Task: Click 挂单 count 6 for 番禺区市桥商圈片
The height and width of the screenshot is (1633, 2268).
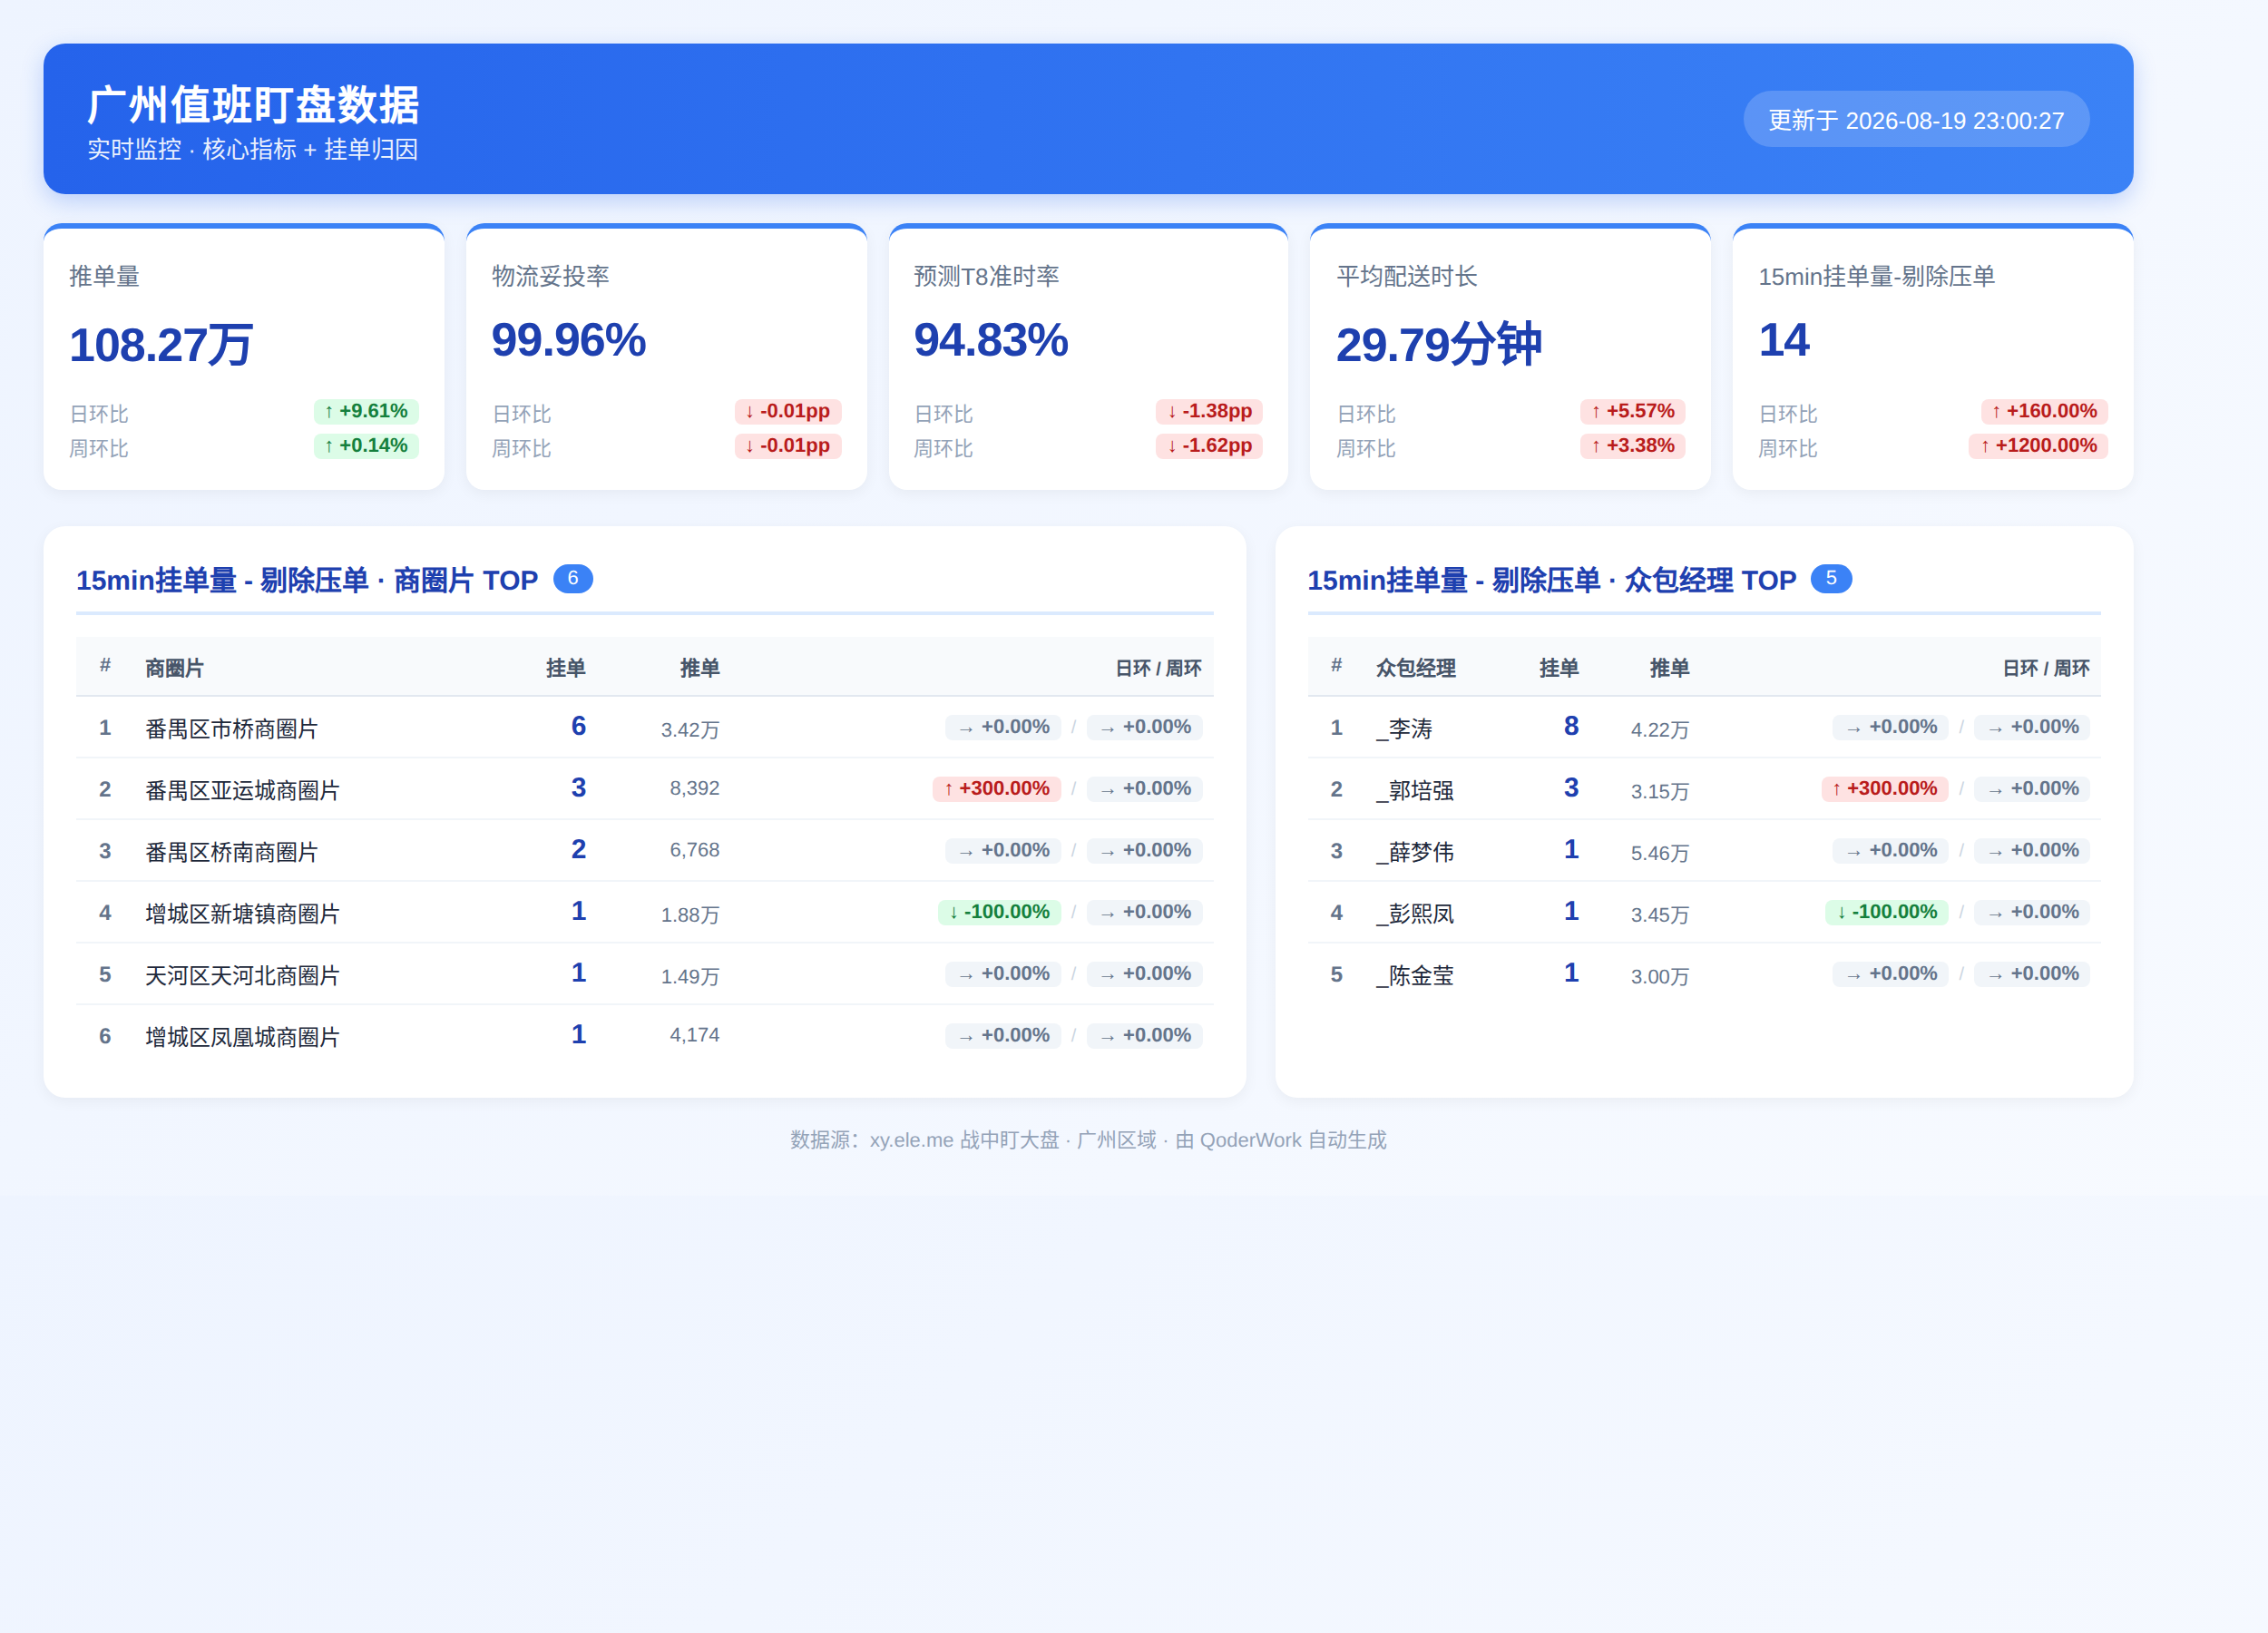Action: [578, 726]
